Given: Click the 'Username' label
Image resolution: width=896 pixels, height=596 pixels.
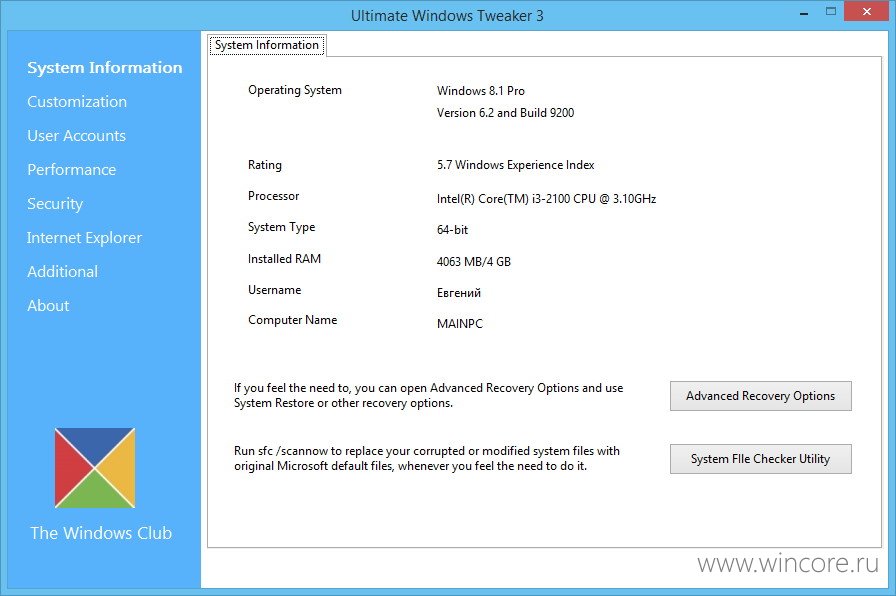Looking at the screenshot, I should (274, 290).
